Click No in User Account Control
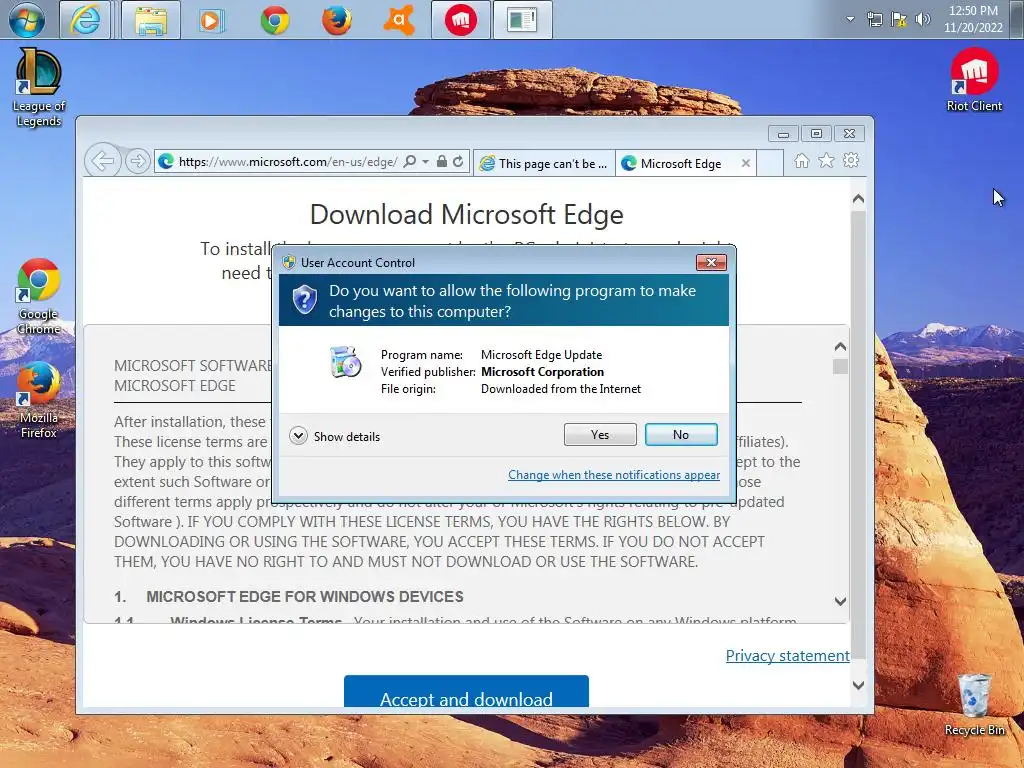Viewport: 1024px width, 768px height. click(x=681, y=435)
